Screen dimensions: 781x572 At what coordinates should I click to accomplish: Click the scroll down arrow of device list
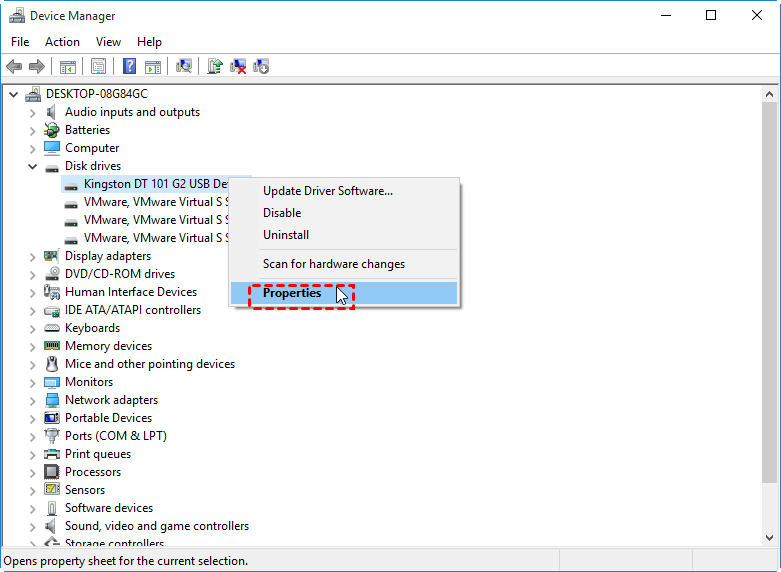tap(770, 538)
